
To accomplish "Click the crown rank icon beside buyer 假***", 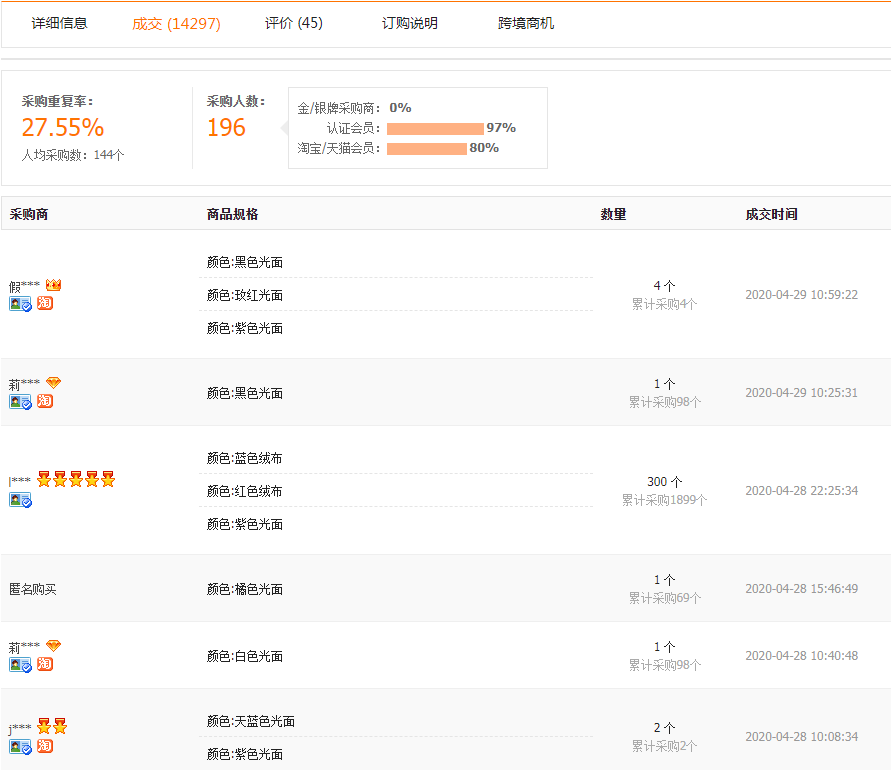I will [54, 285].
